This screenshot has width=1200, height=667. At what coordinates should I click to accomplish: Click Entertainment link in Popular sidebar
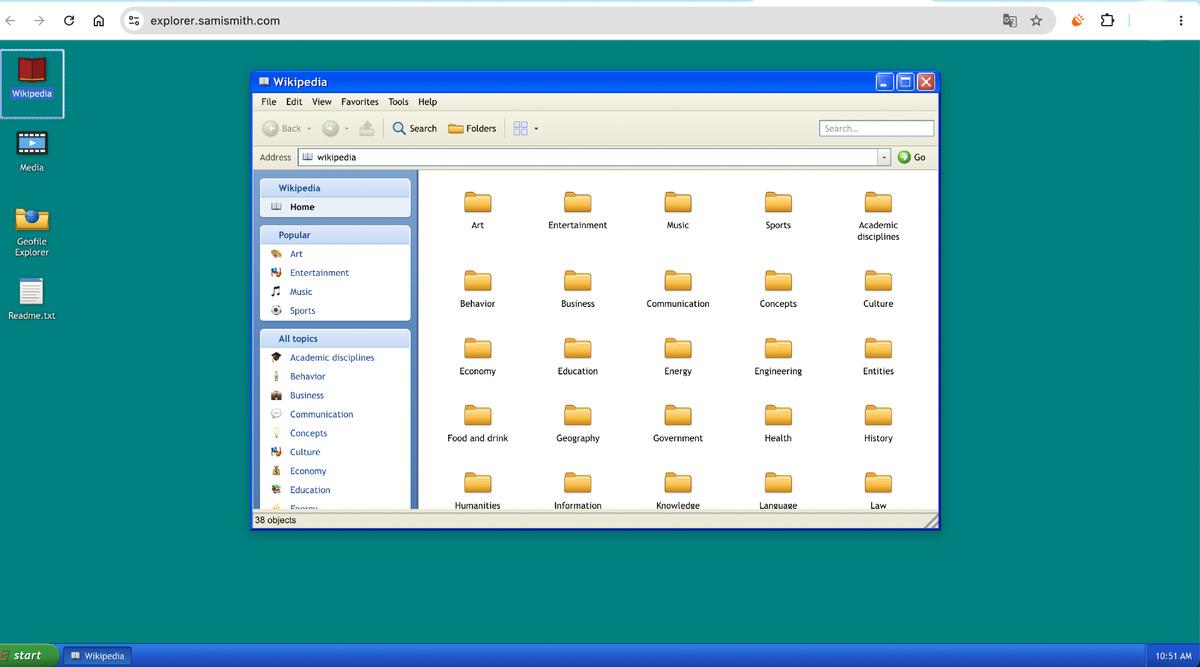click(319, 273)
